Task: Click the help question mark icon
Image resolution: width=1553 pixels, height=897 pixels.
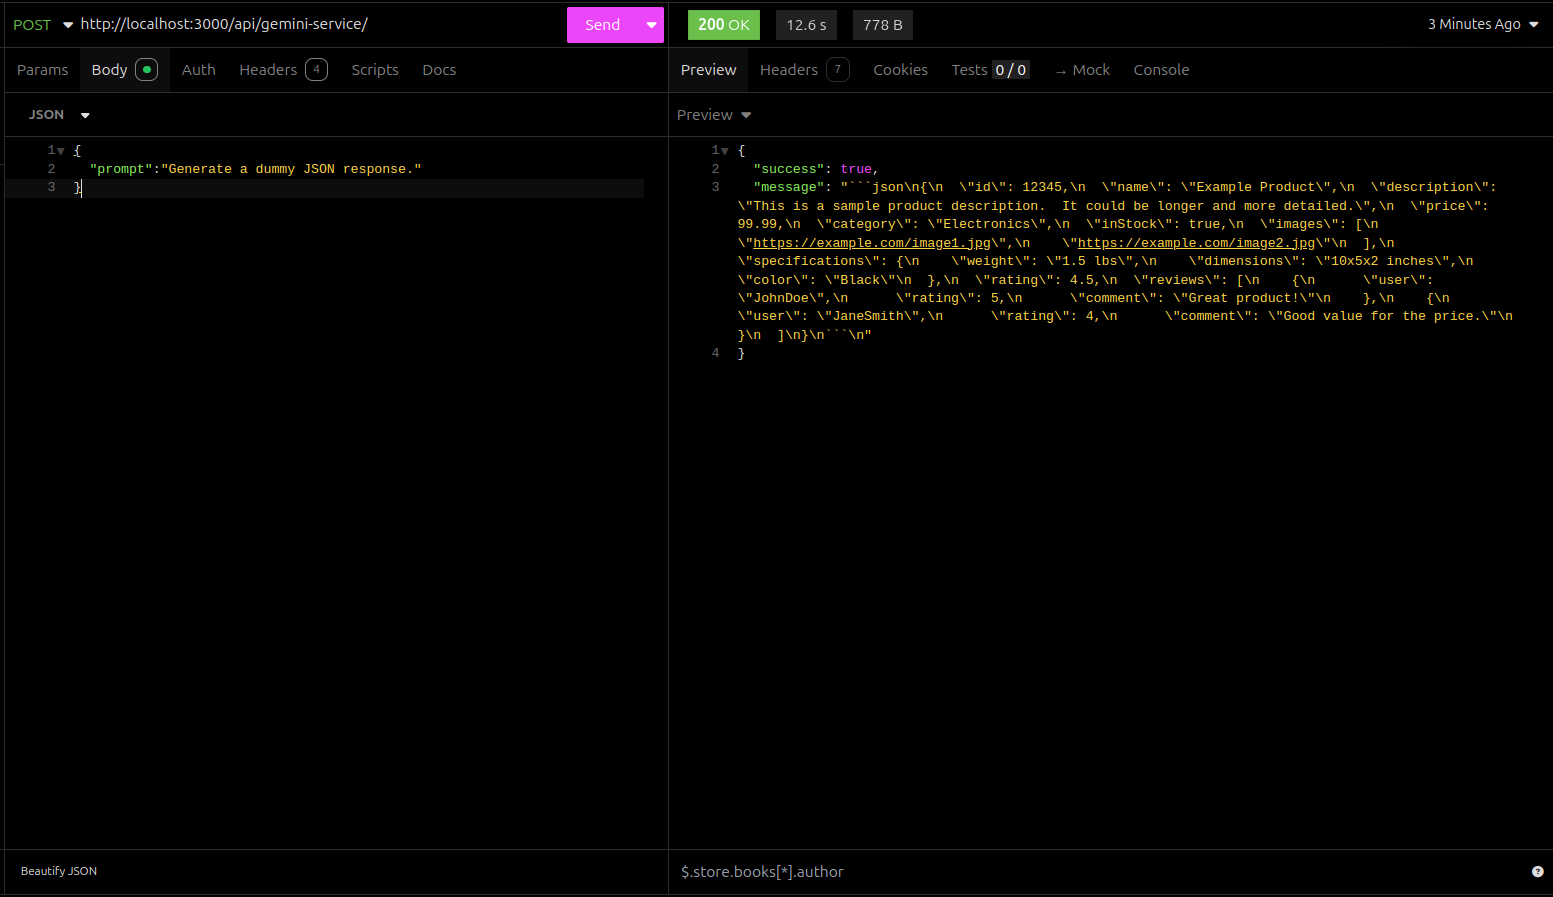Action: point(1537,871)
